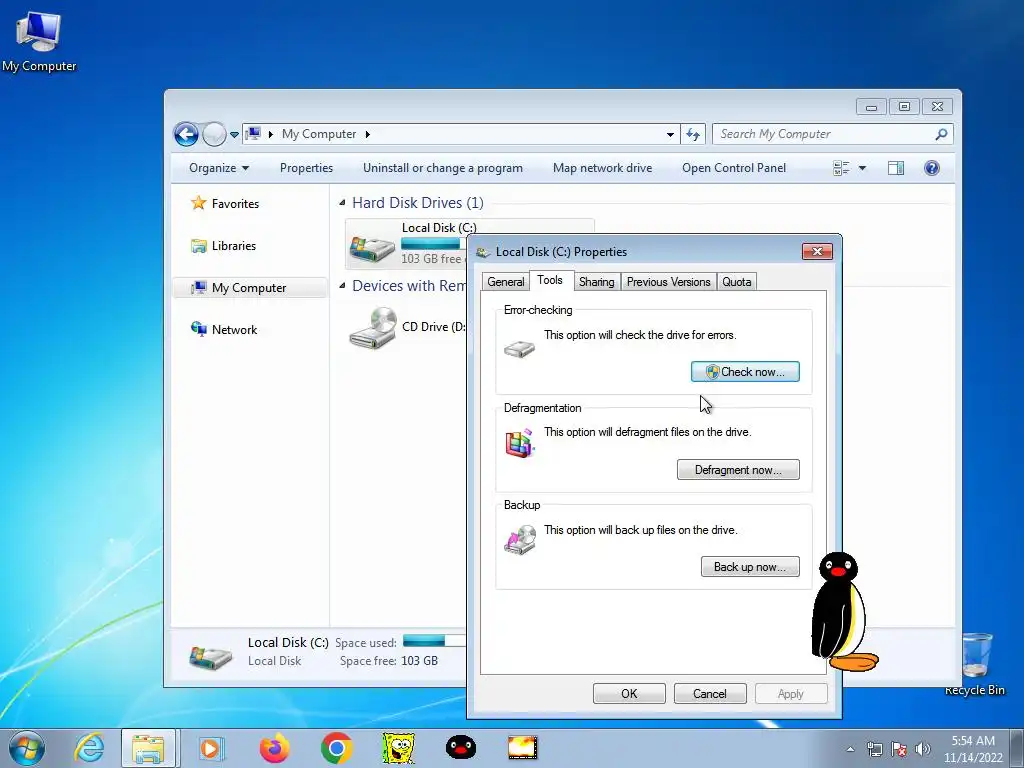
Task: Click the Change your view icon
Action: (x=841, y=168)
